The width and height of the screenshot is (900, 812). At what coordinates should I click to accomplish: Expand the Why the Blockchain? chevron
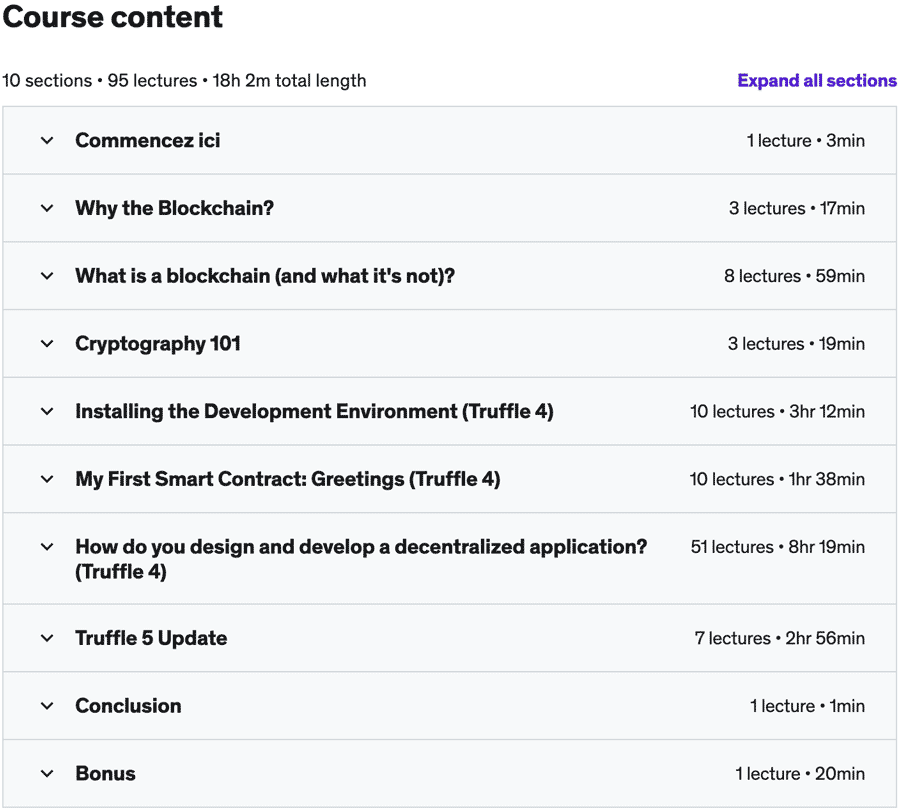pos(47,208)
